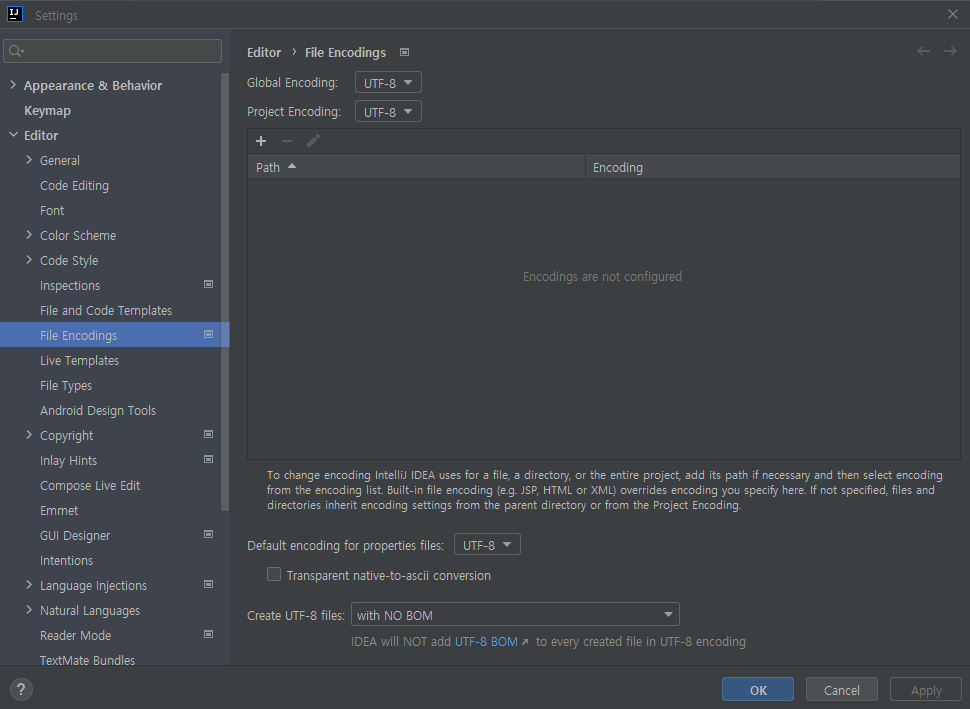Open Font settings
Viewport: 970px width, 709px height.
(x=52, y=210)
